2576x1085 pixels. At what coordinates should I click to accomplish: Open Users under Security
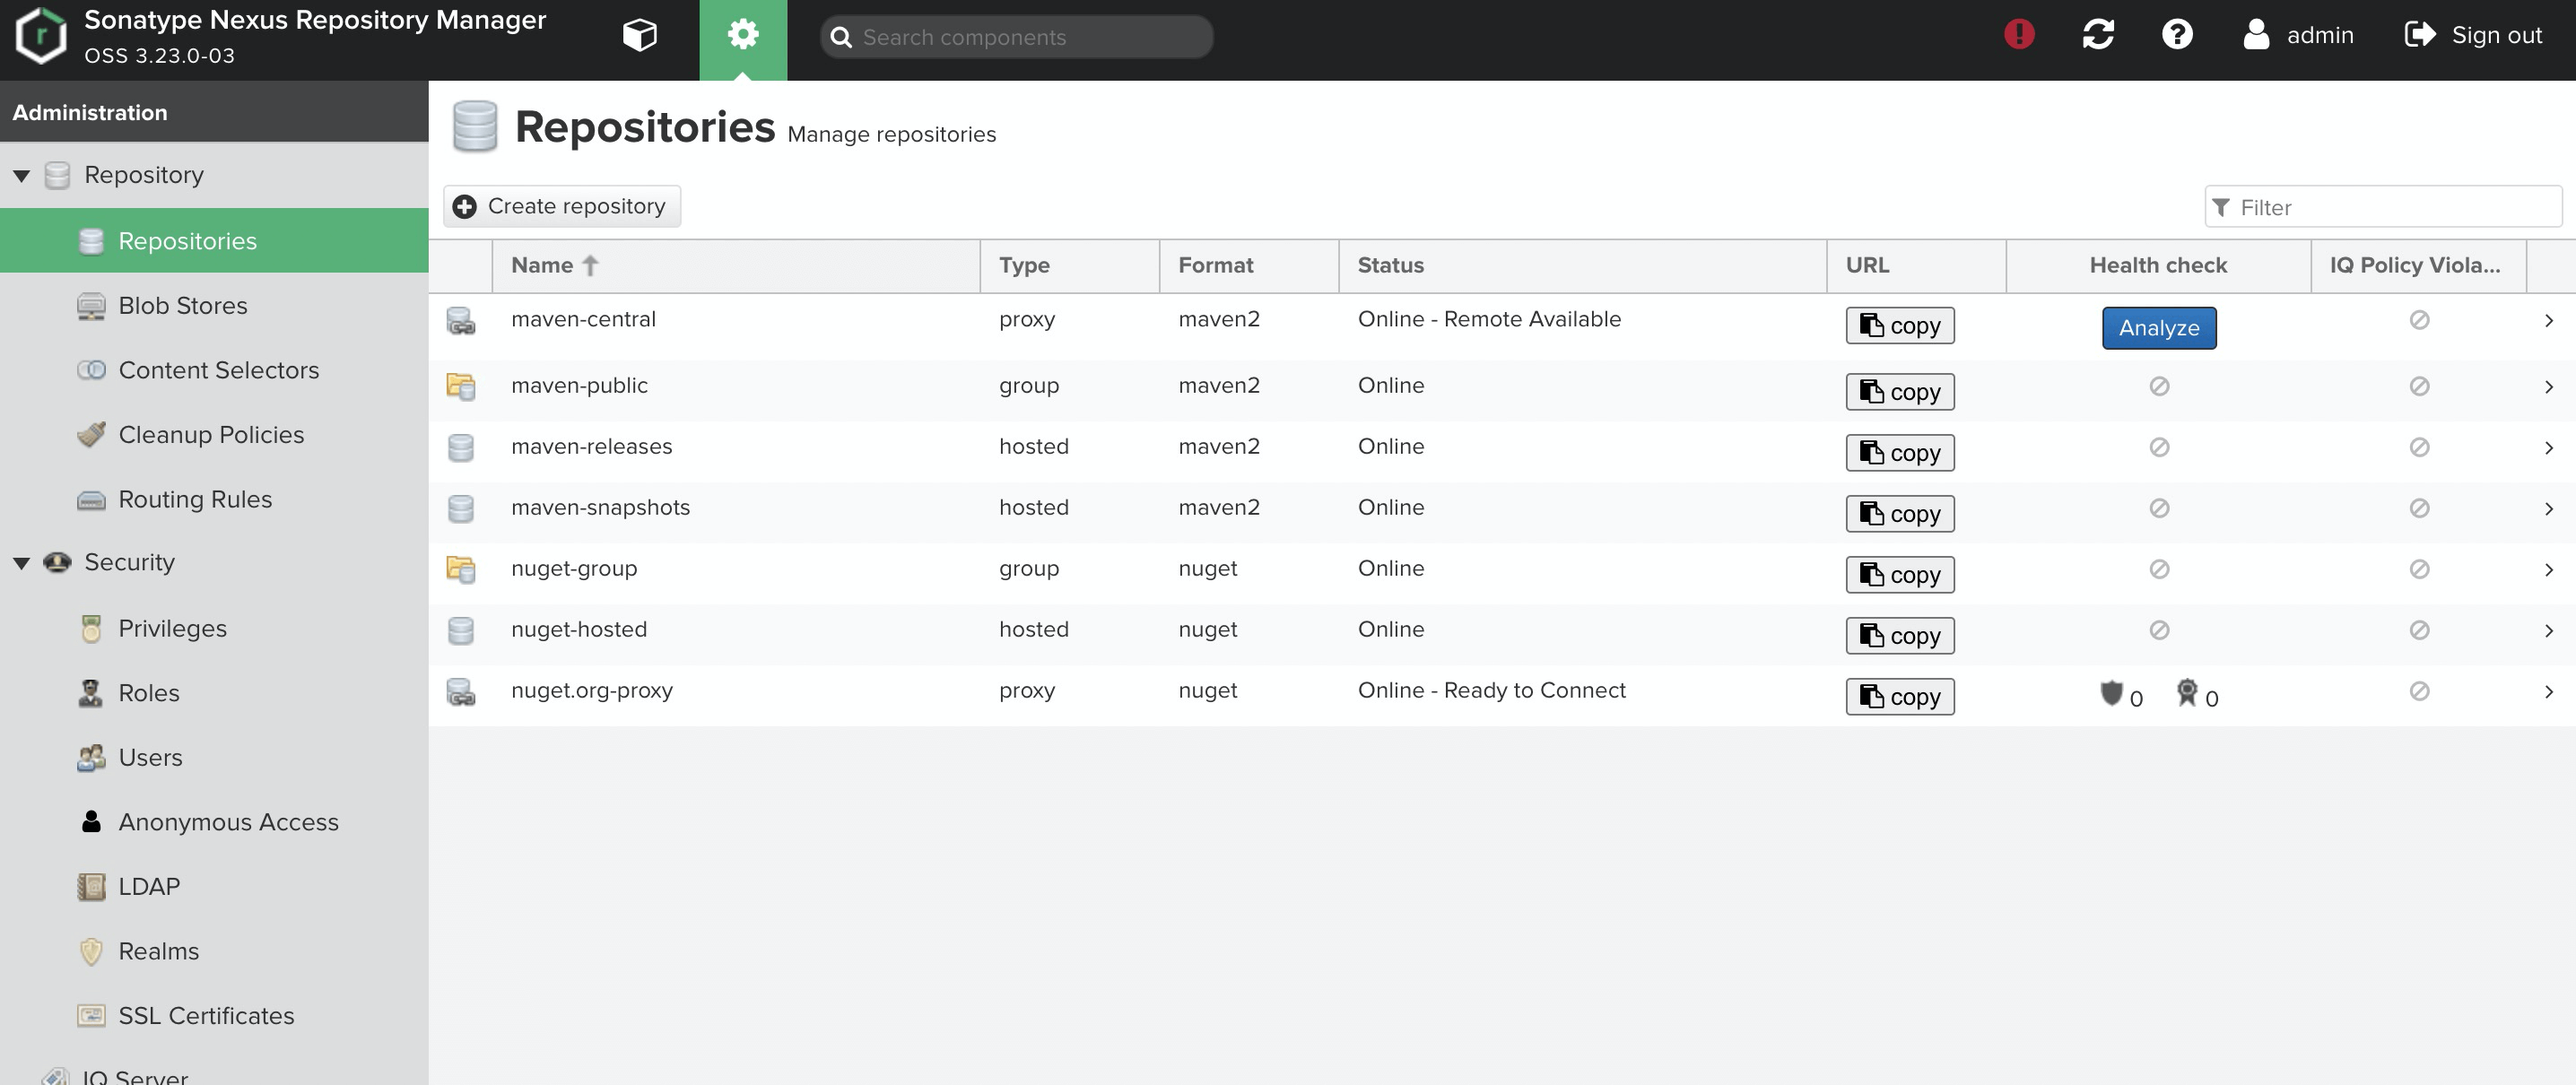point(214,757)
